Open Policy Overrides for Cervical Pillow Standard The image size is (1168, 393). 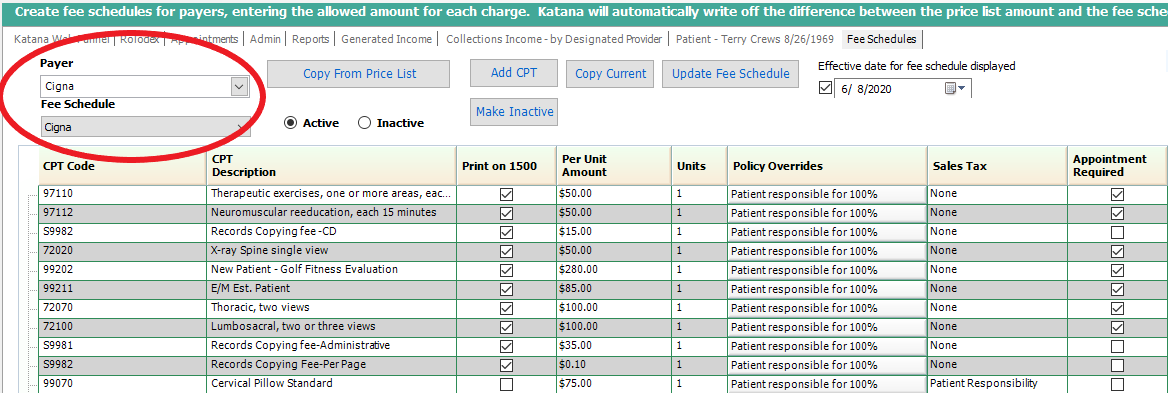[827, 384]
